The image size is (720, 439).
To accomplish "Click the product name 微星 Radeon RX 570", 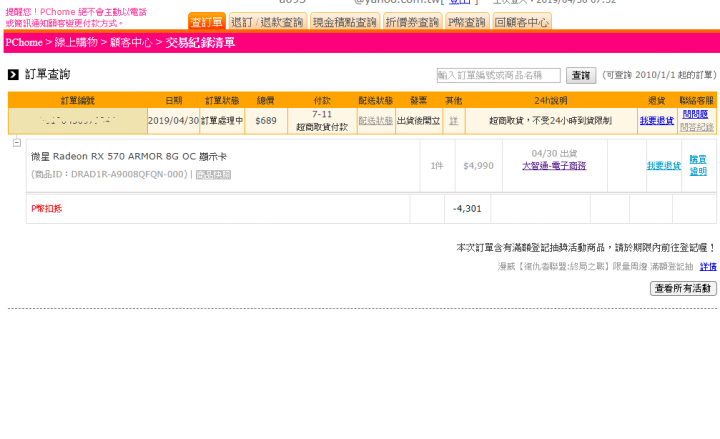I will (x=129, y=157).
